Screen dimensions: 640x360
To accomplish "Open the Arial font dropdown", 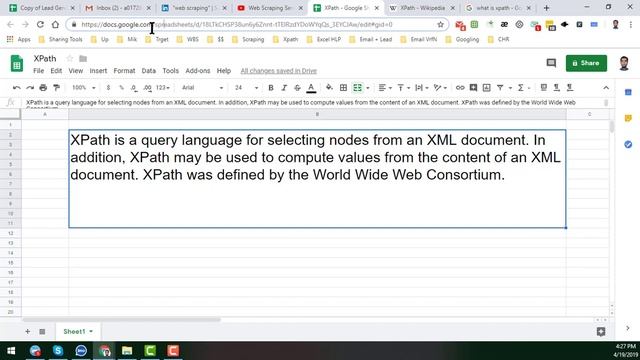I will (202, 88).
